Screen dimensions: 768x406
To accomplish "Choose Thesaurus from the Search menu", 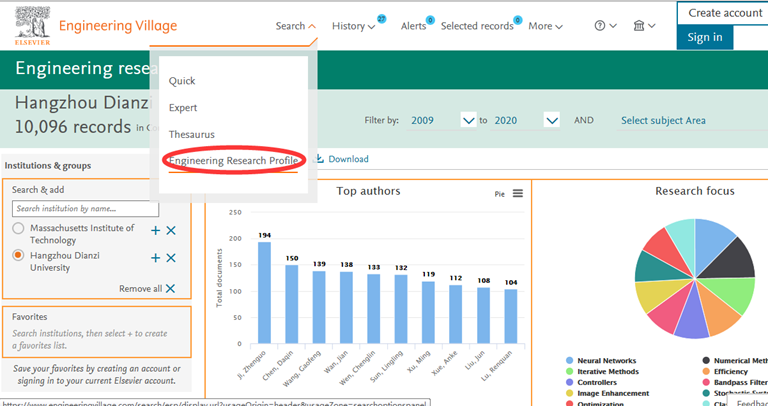I will [192, 134].
